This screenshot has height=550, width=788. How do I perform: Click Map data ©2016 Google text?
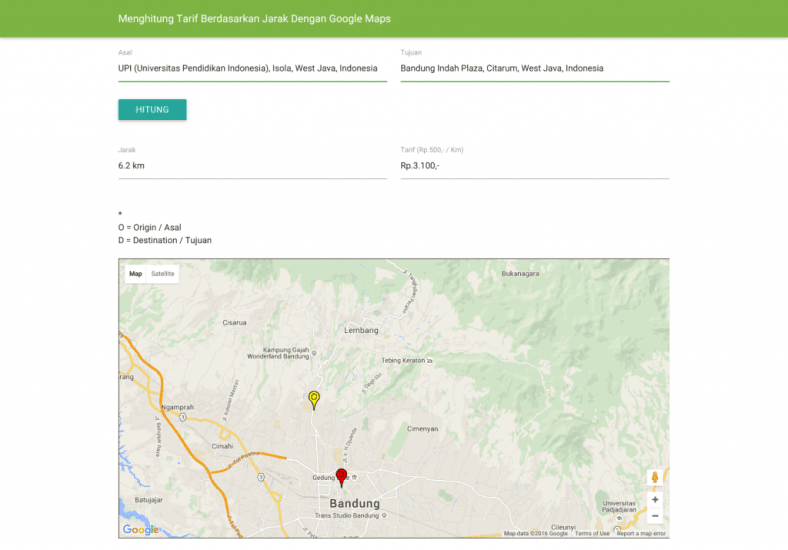click(536, 533)
